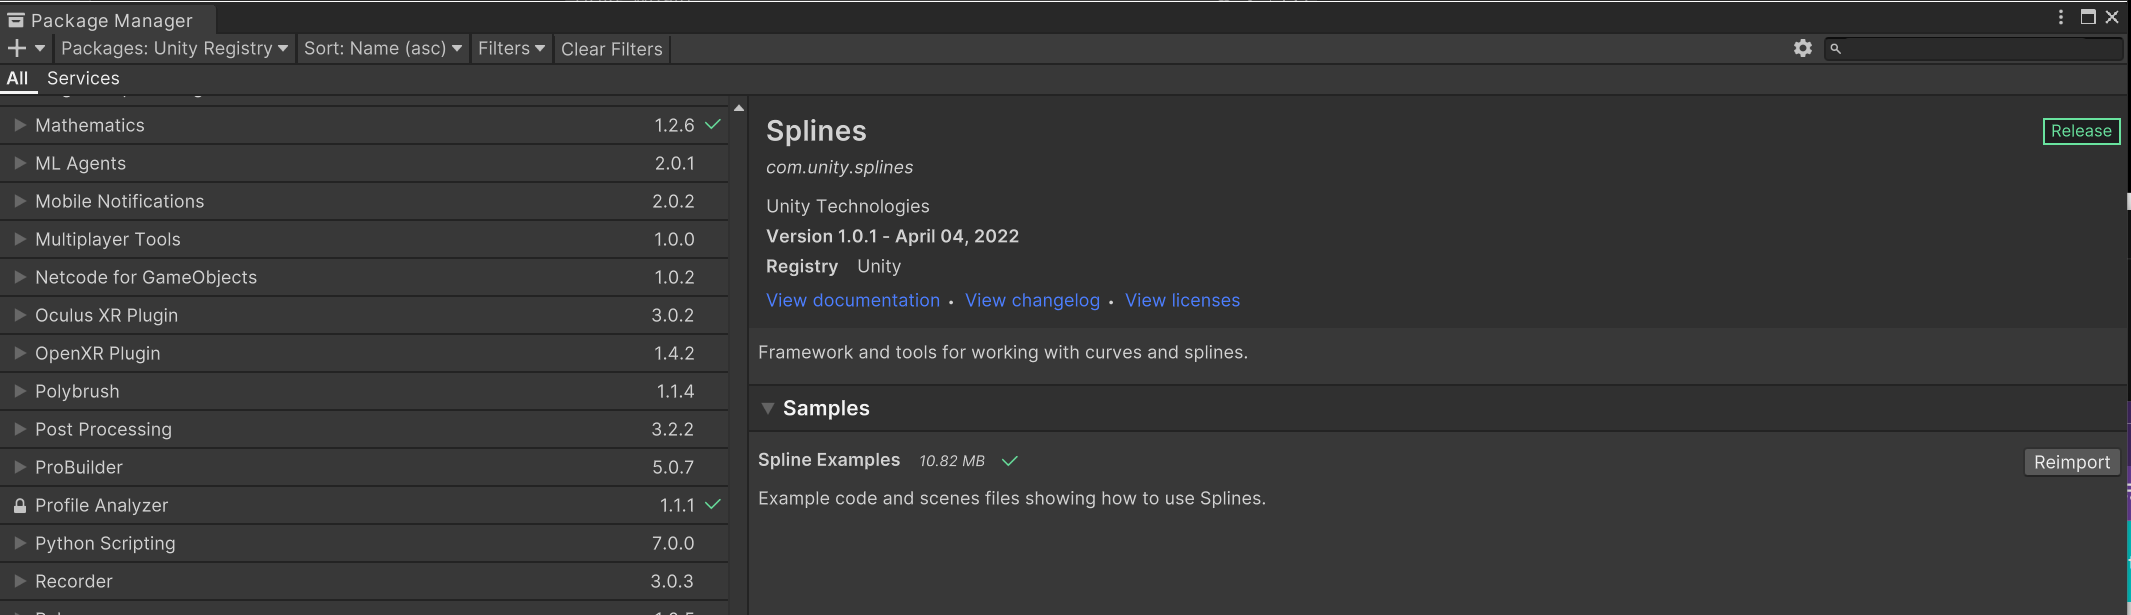Select the Multiplayer Tools package

tap(364, 239)
